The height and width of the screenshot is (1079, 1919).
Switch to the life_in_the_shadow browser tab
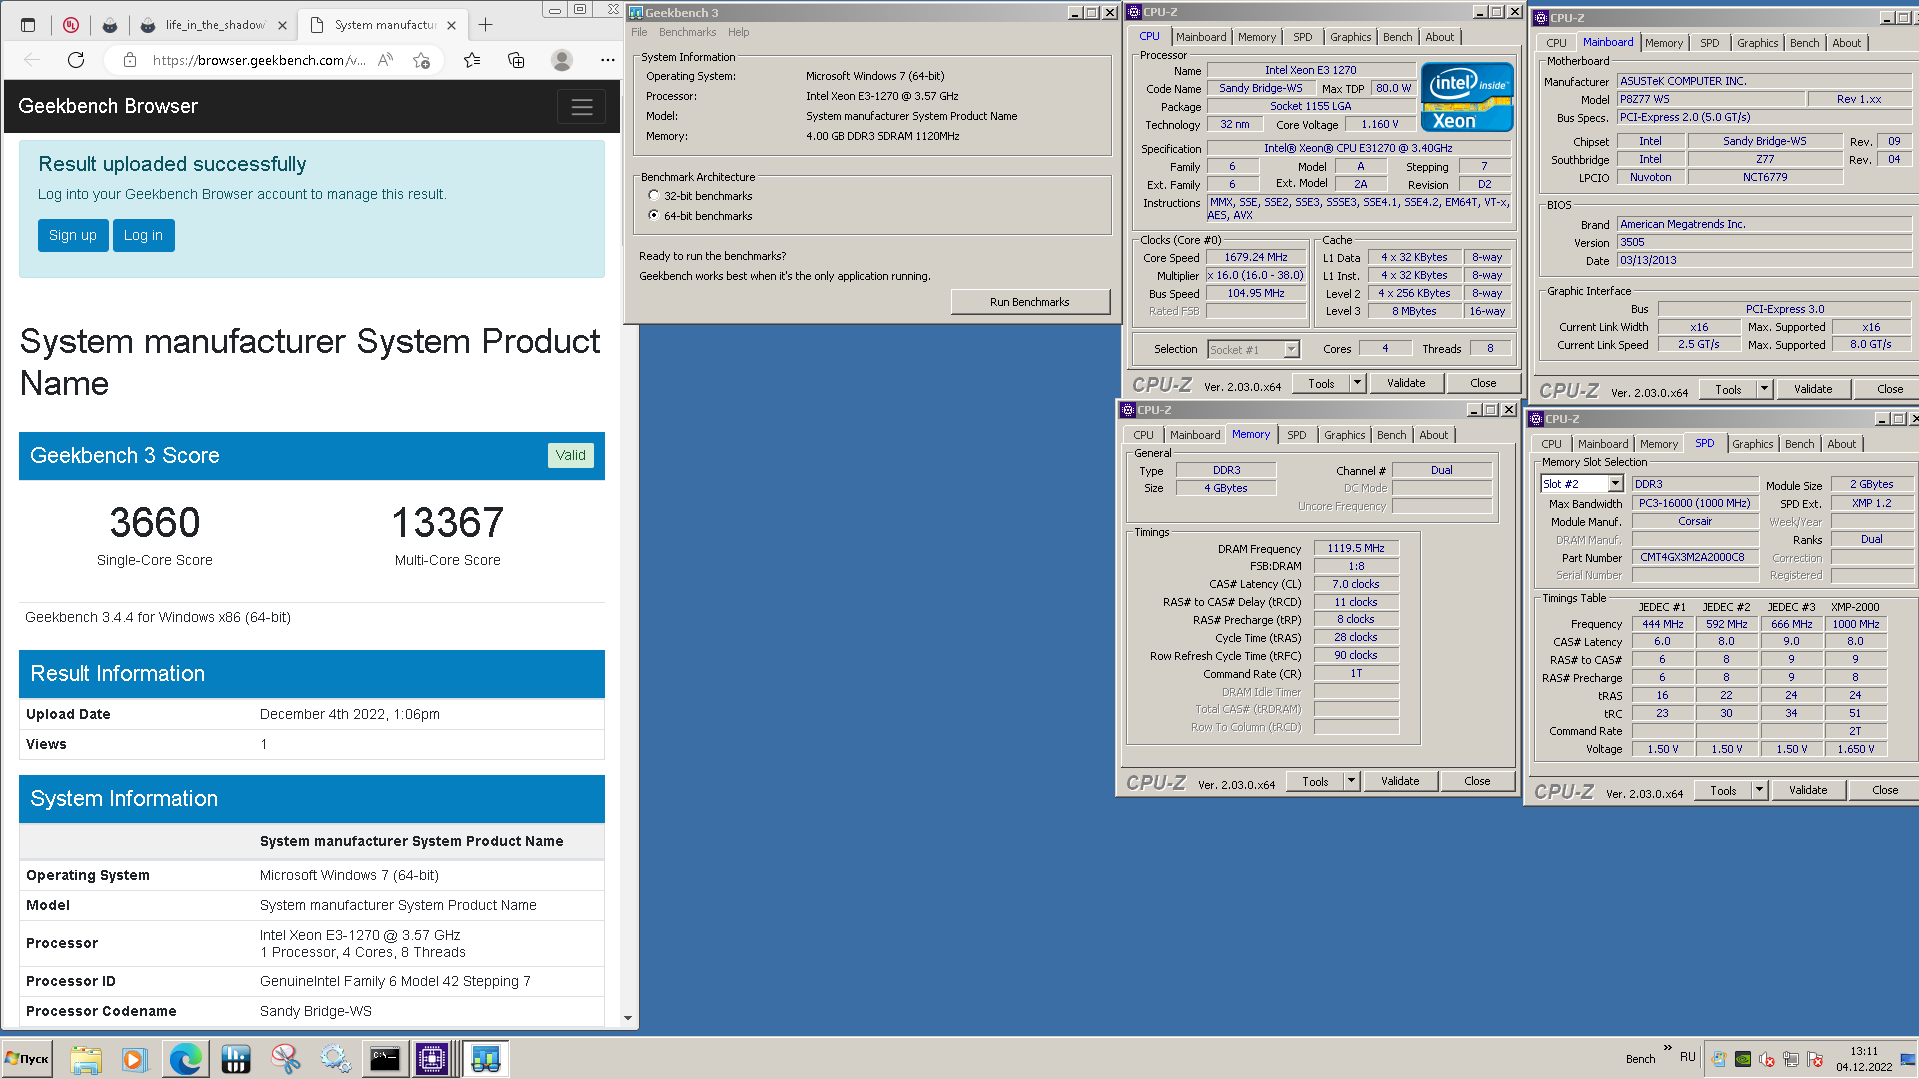click(214, 25)
